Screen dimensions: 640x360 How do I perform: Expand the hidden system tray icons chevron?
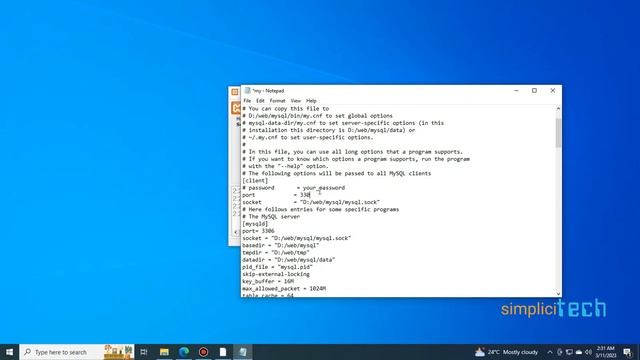550,352
